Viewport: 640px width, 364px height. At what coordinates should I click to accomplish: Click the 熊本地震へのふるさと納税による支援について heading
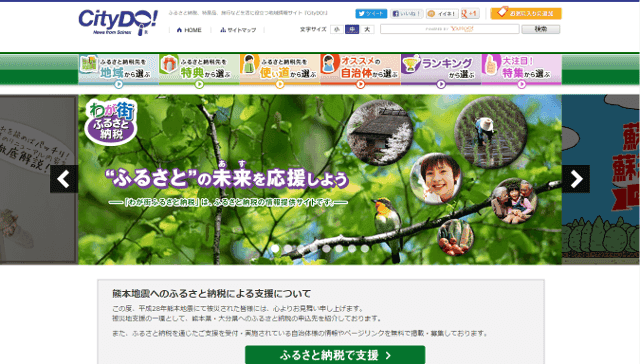pos(211,293)
